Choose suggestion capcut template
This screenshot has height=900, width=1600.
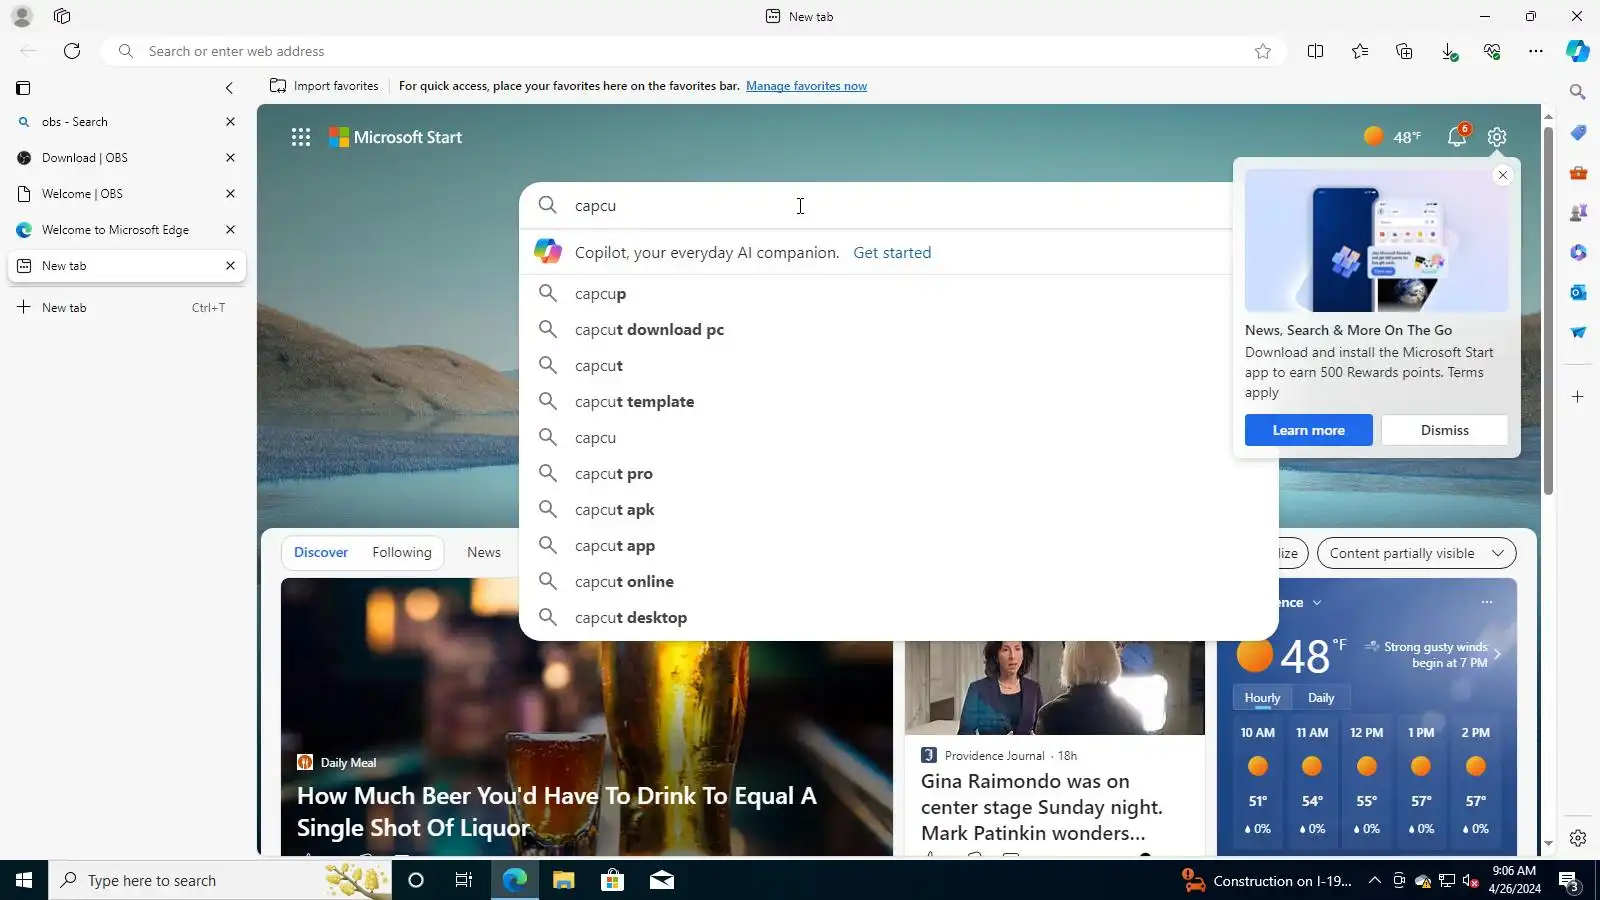click(x=899, y=402)
